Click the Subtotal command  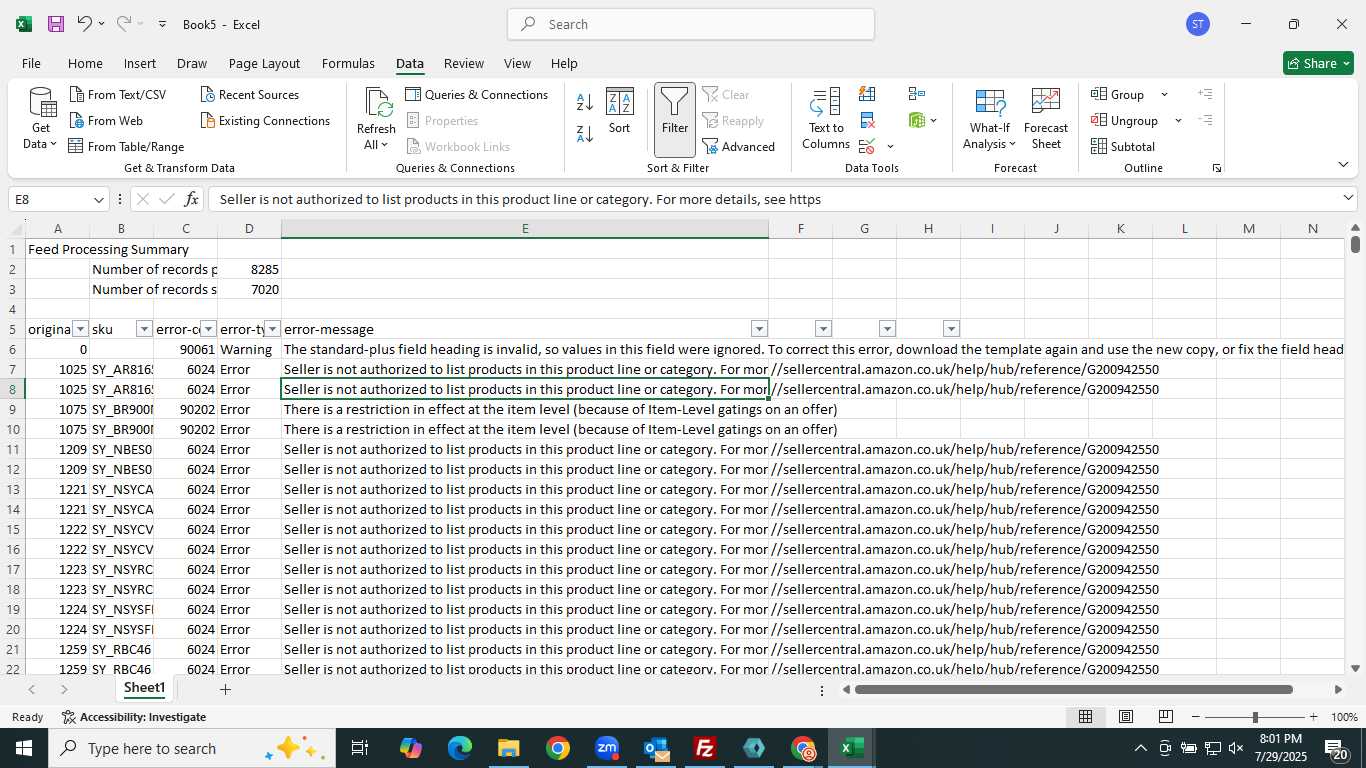1123,146
